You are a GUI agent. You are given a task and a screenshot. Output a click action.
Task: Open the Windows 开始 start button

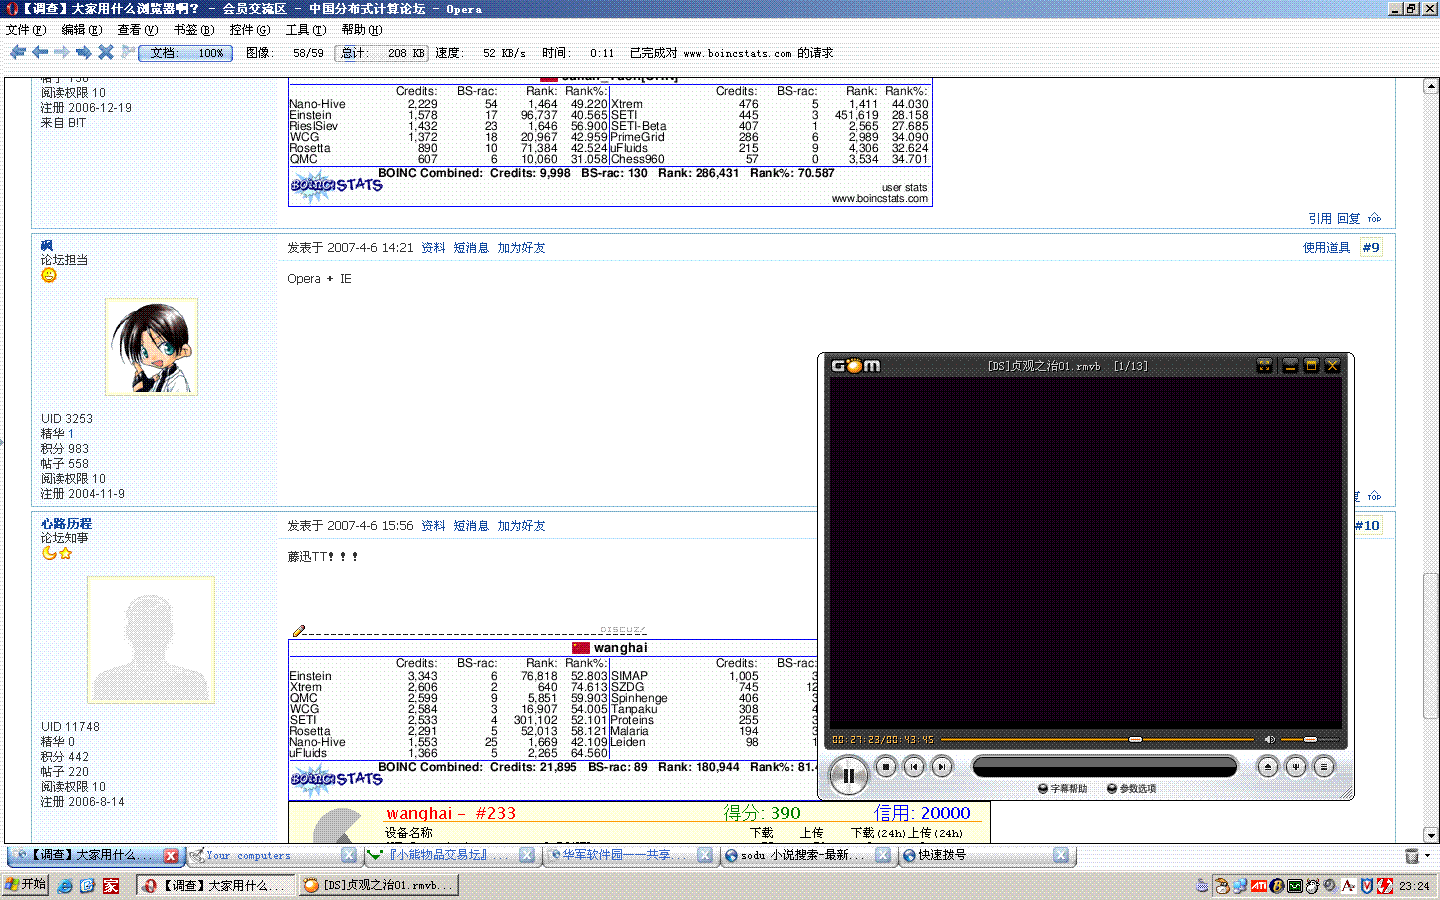pyautogui.click(x=25, y=885)
